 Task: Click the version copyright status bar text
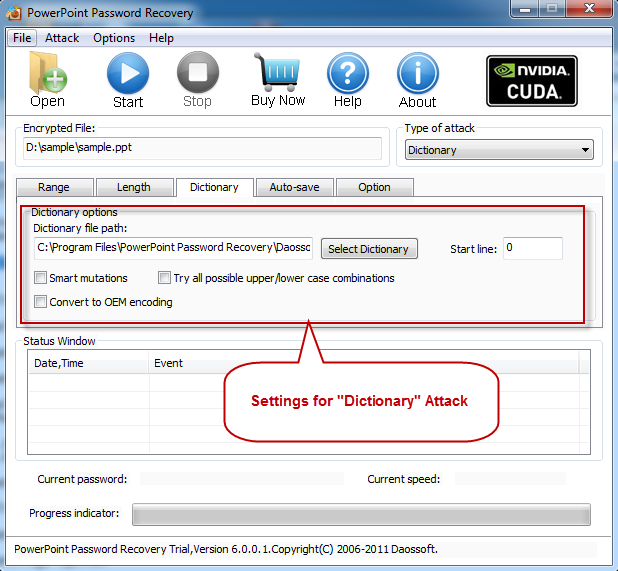click(x=226, y=549)
